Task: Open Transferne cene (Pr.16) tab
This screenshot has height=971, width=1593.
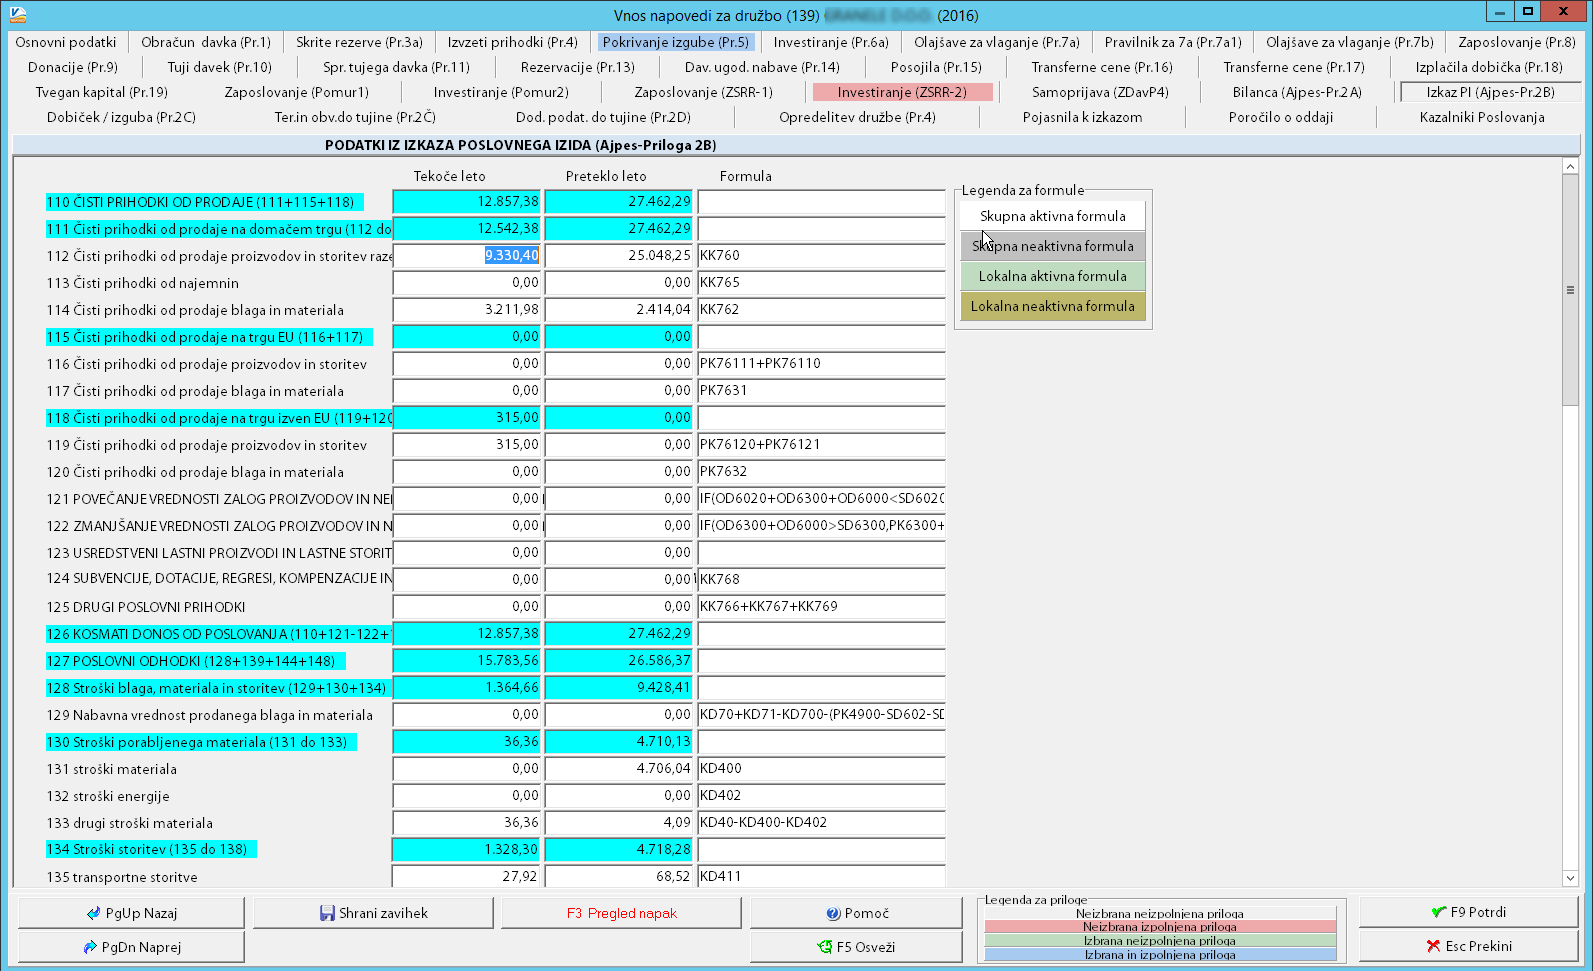Action: pyautogui.click(x=1102, y=67)
